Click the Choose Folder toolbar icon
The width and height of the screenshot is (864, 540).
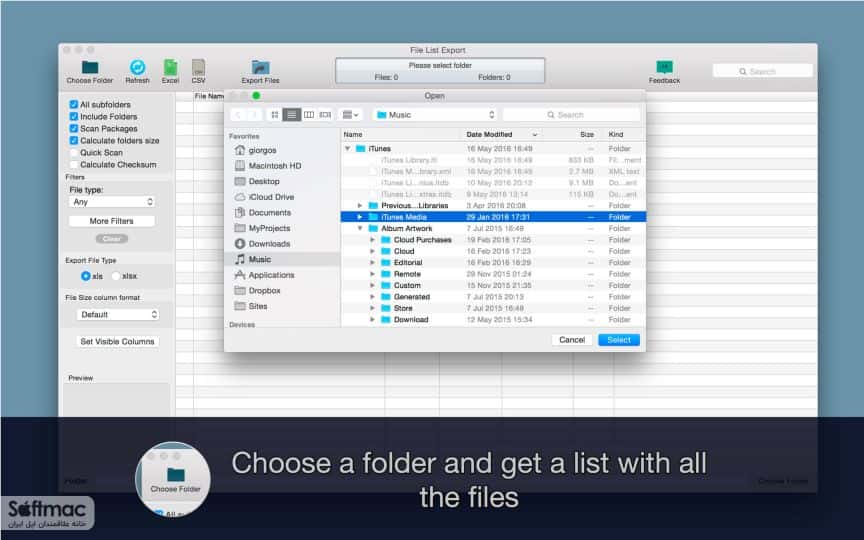click(90, 68)
